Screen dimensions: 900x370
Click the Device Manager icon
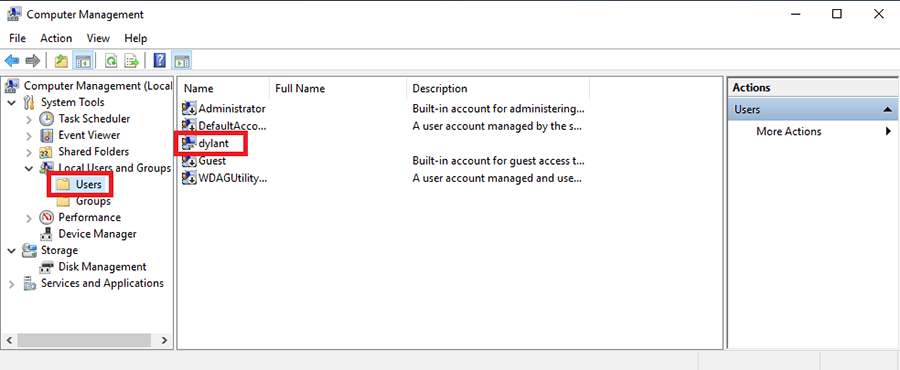pyautogui.click(x=46, y=234)
